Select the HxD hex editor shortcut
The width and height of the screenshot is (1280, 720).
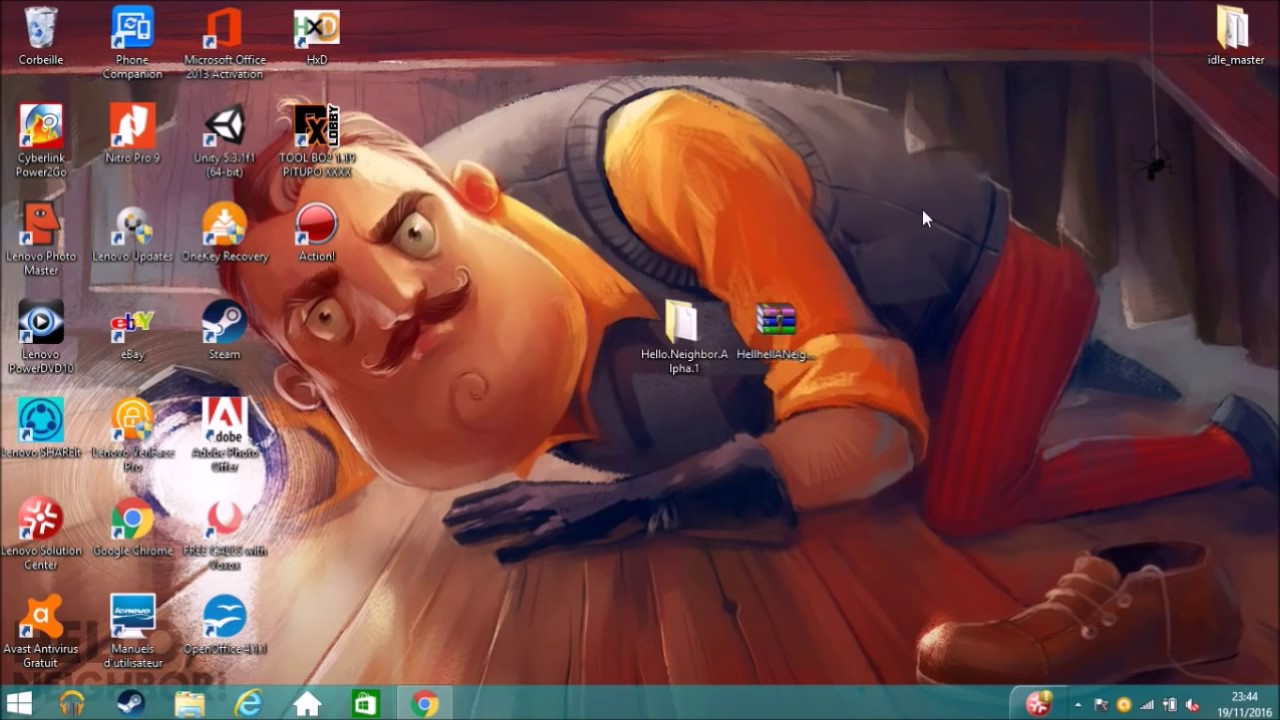(316, 36)
